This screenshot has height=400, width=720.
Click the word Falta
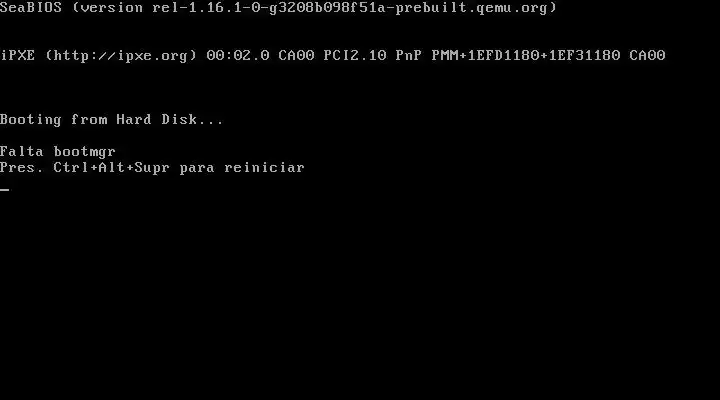pyautogui.click(x=22, y=152)
